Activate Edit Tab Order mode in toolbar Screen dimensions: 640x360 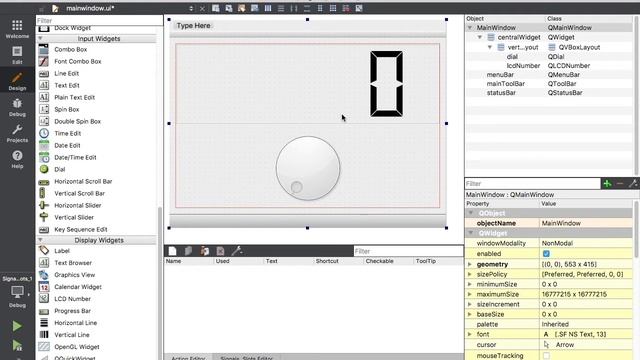255,8
